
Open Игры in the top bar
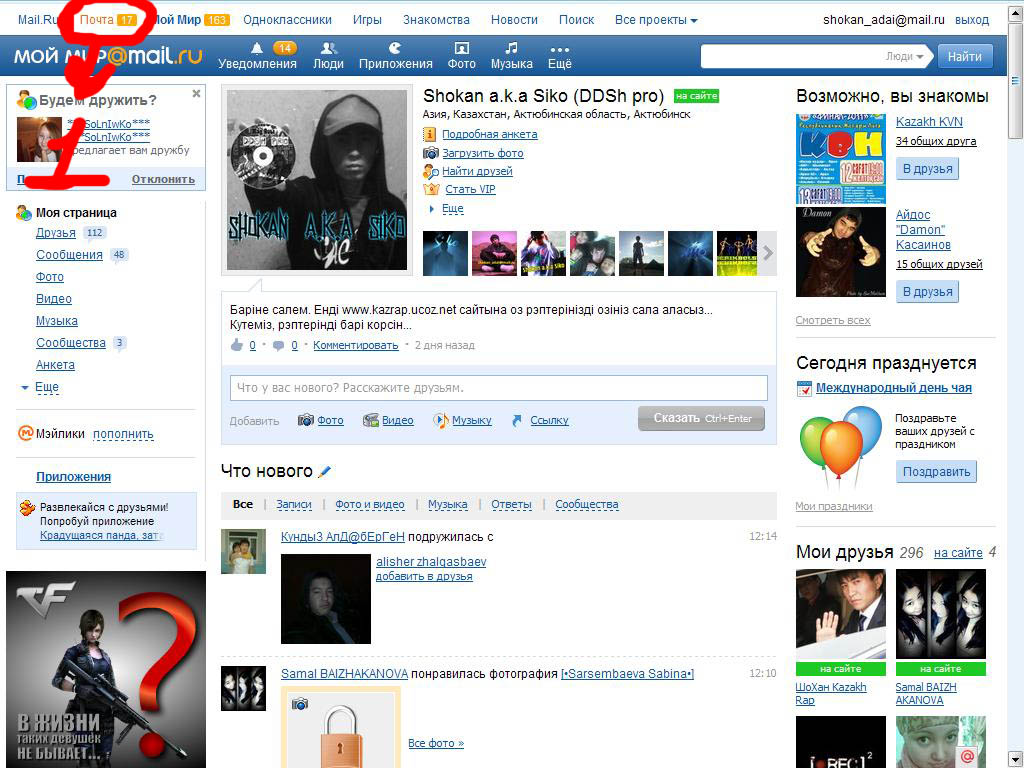[x=367, y=20]
